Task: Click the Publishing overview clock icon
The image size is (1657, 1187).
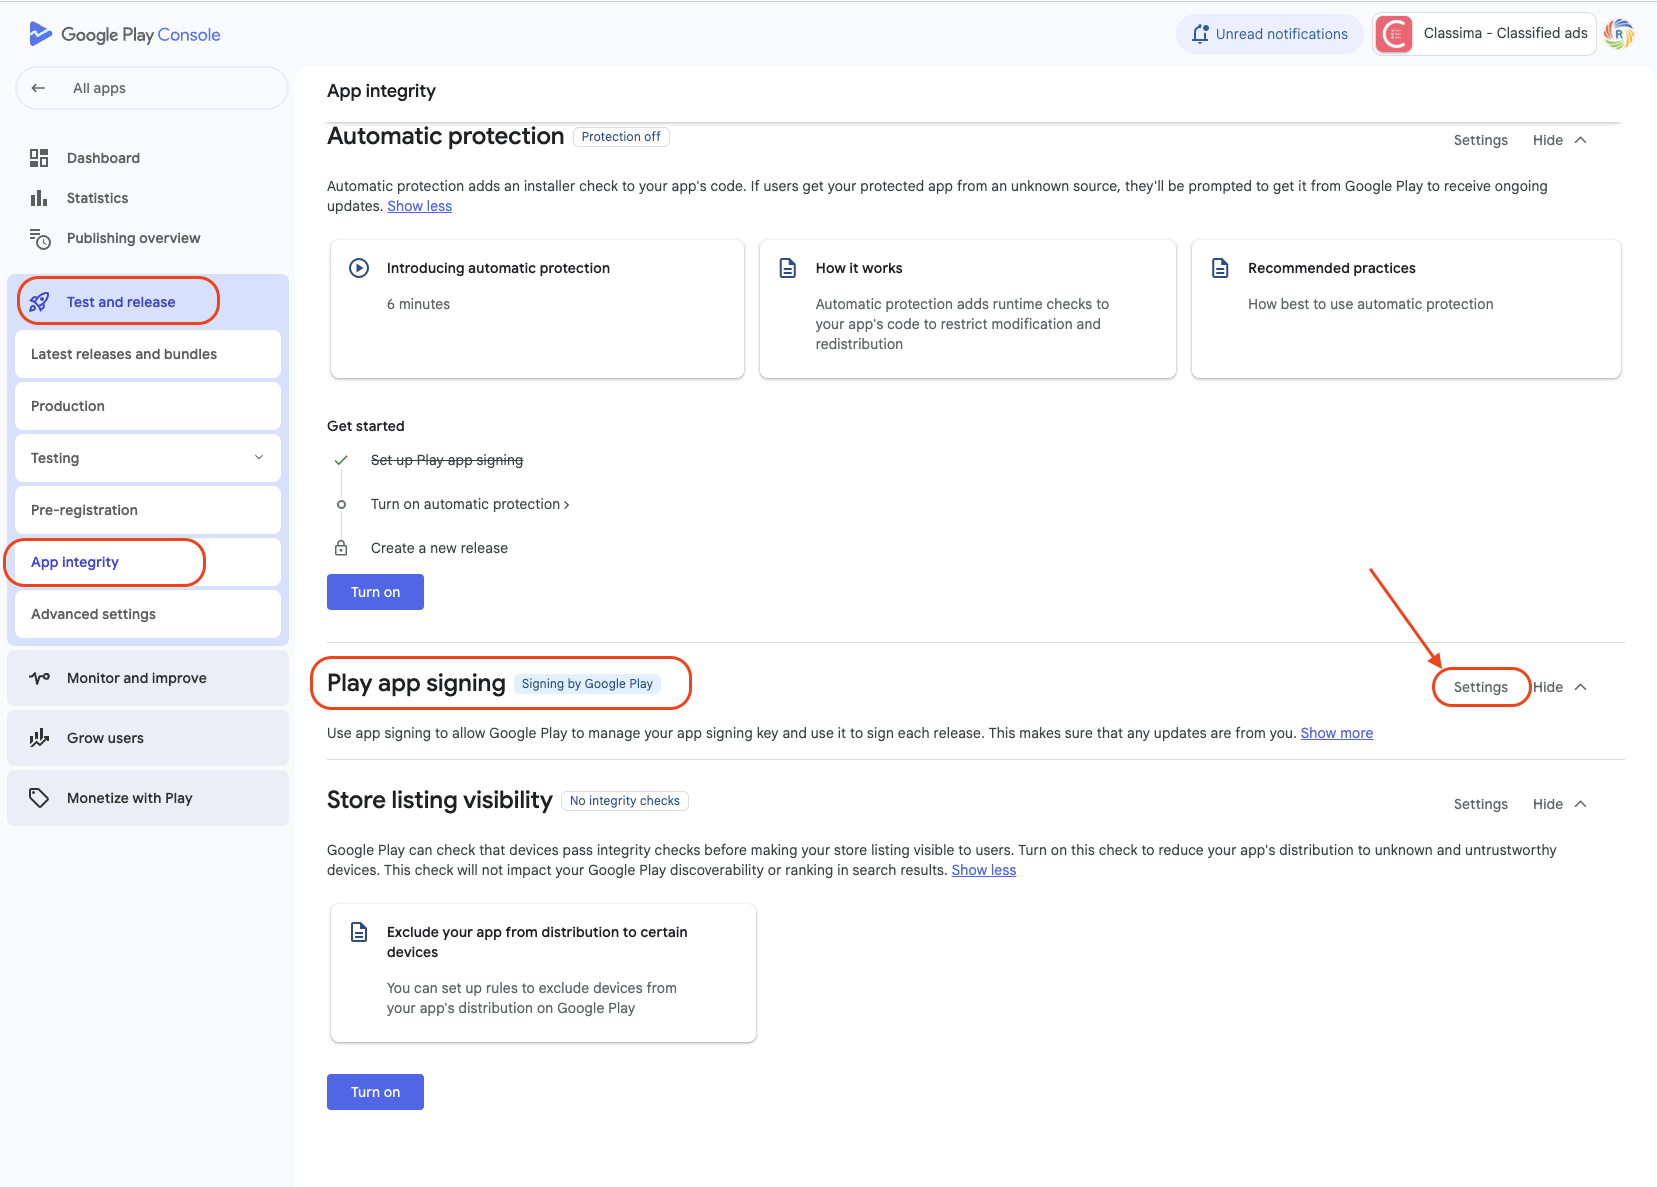Action: pos(39,238)
